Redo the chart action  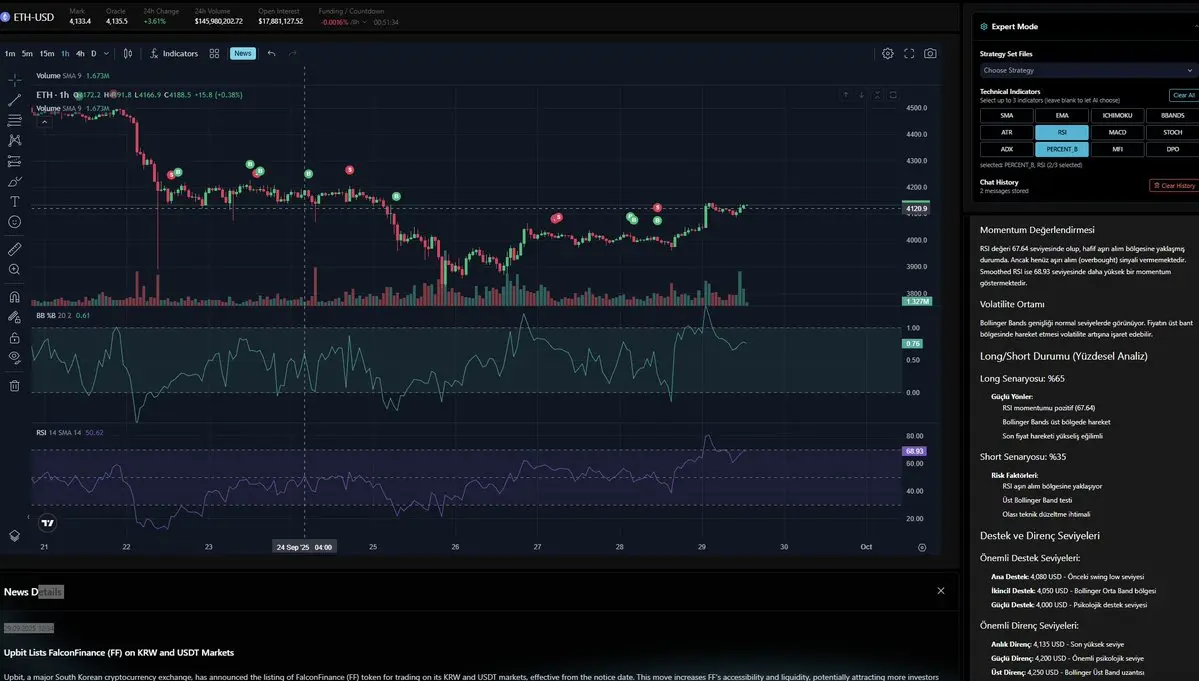292,54
